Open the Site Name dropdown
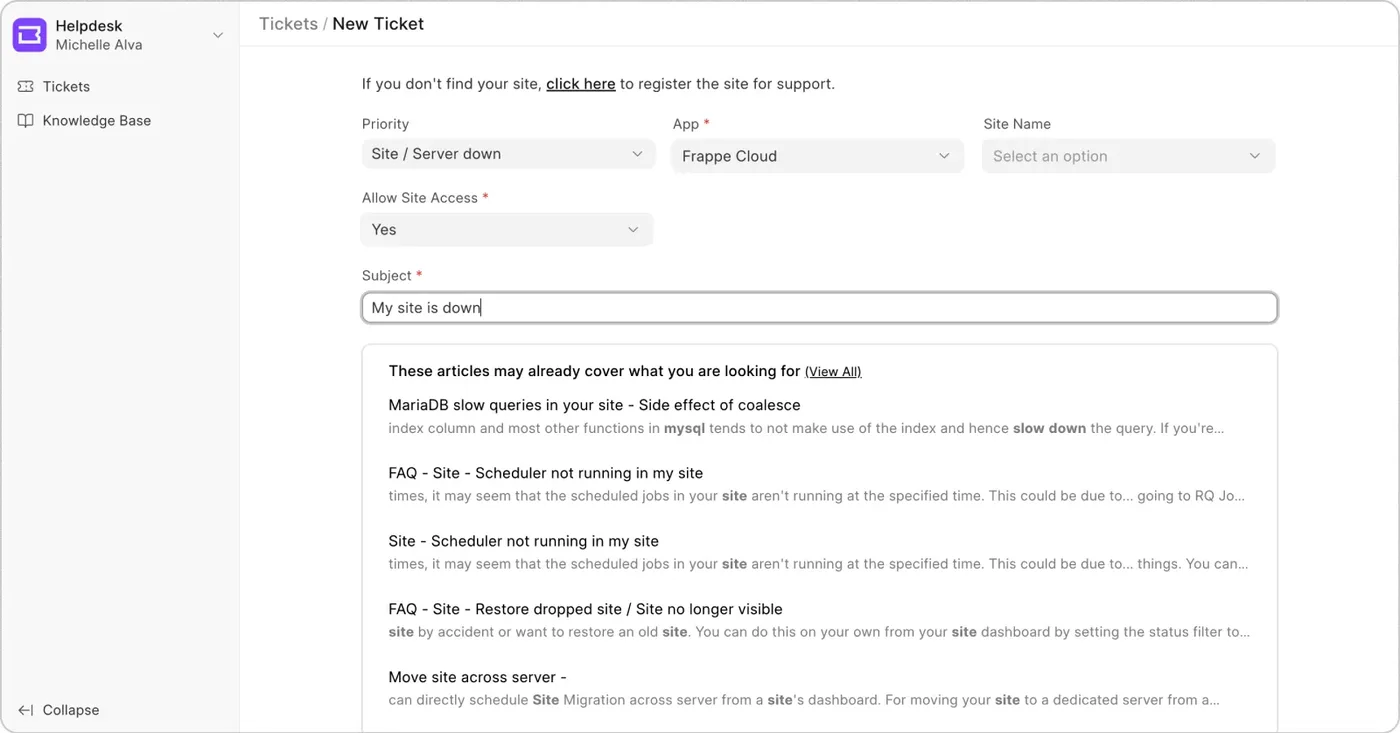The image size is (1400, 733). point(1128,156)
